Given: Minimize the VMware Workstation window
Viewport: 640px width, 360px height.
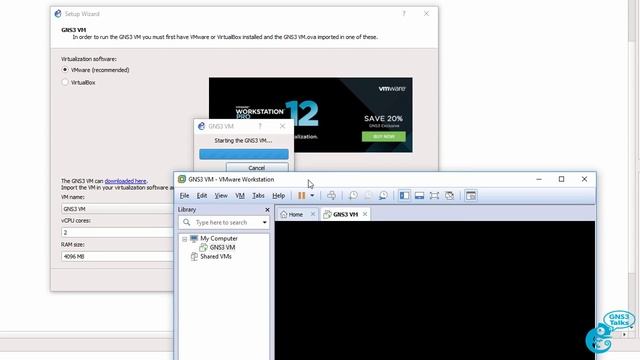Looking at the screenshot, I should point(539,179).
